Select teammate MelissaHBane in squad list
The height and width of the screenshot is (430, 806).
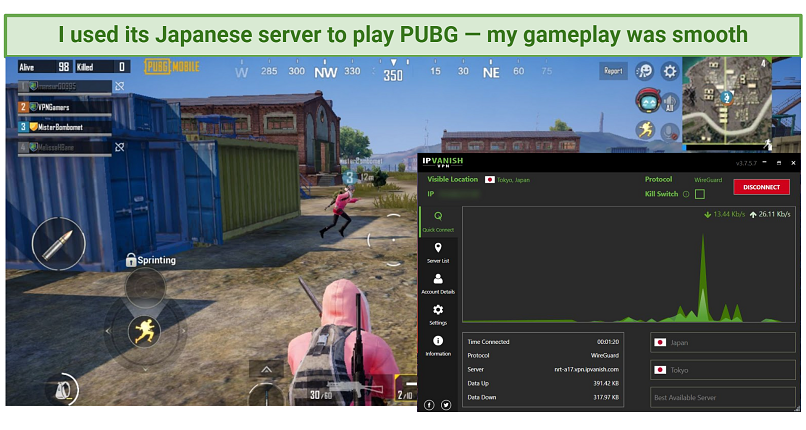[x=65, y=147]
